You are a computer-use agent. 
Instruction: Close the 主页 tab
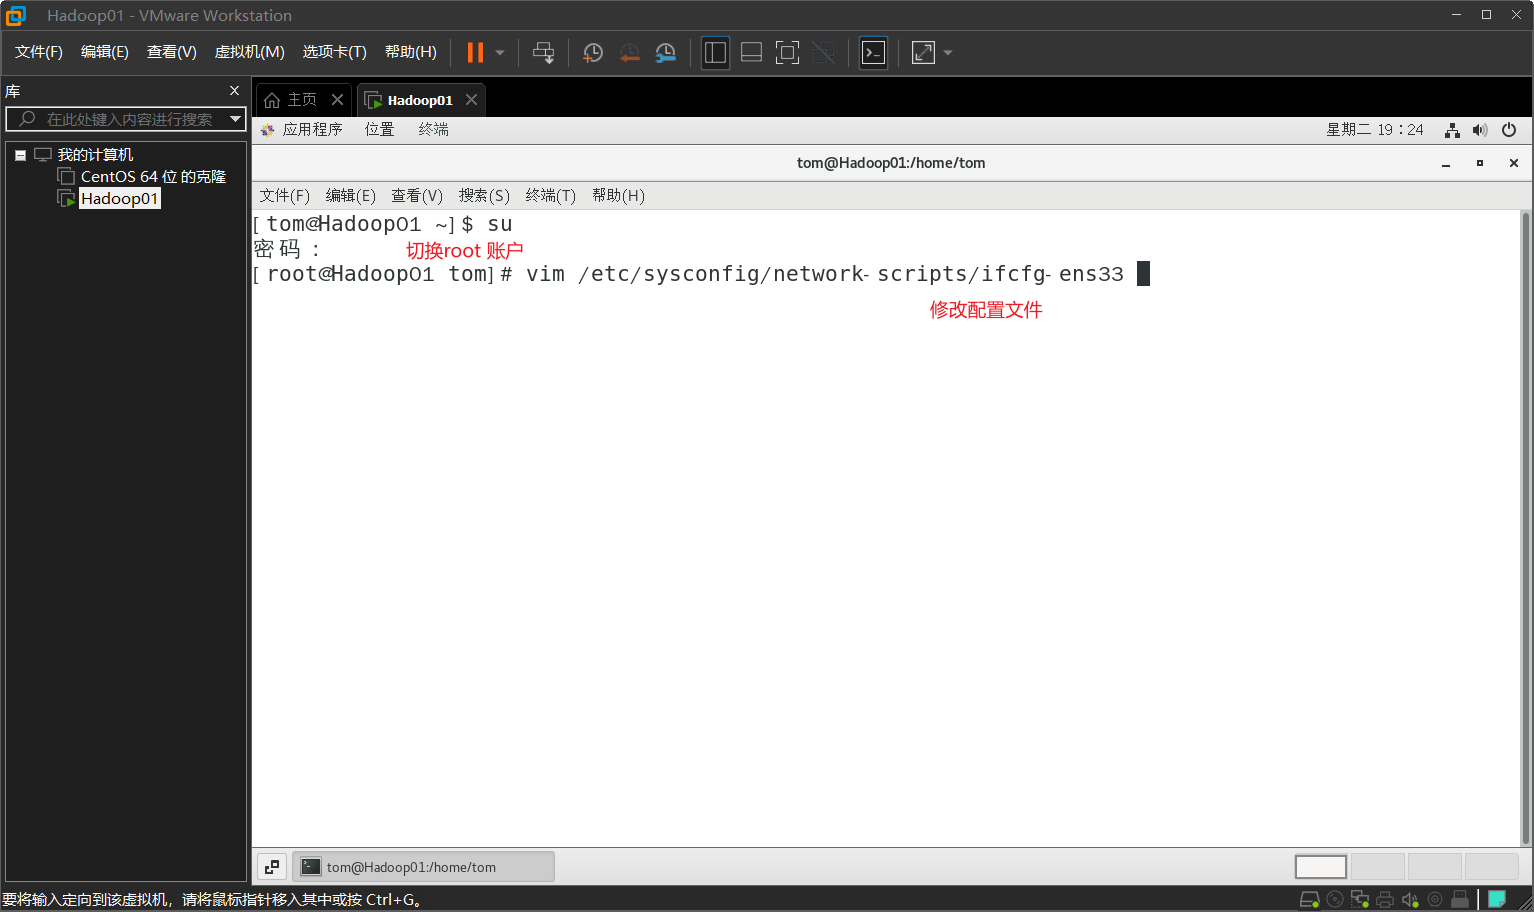pos(338,100)
